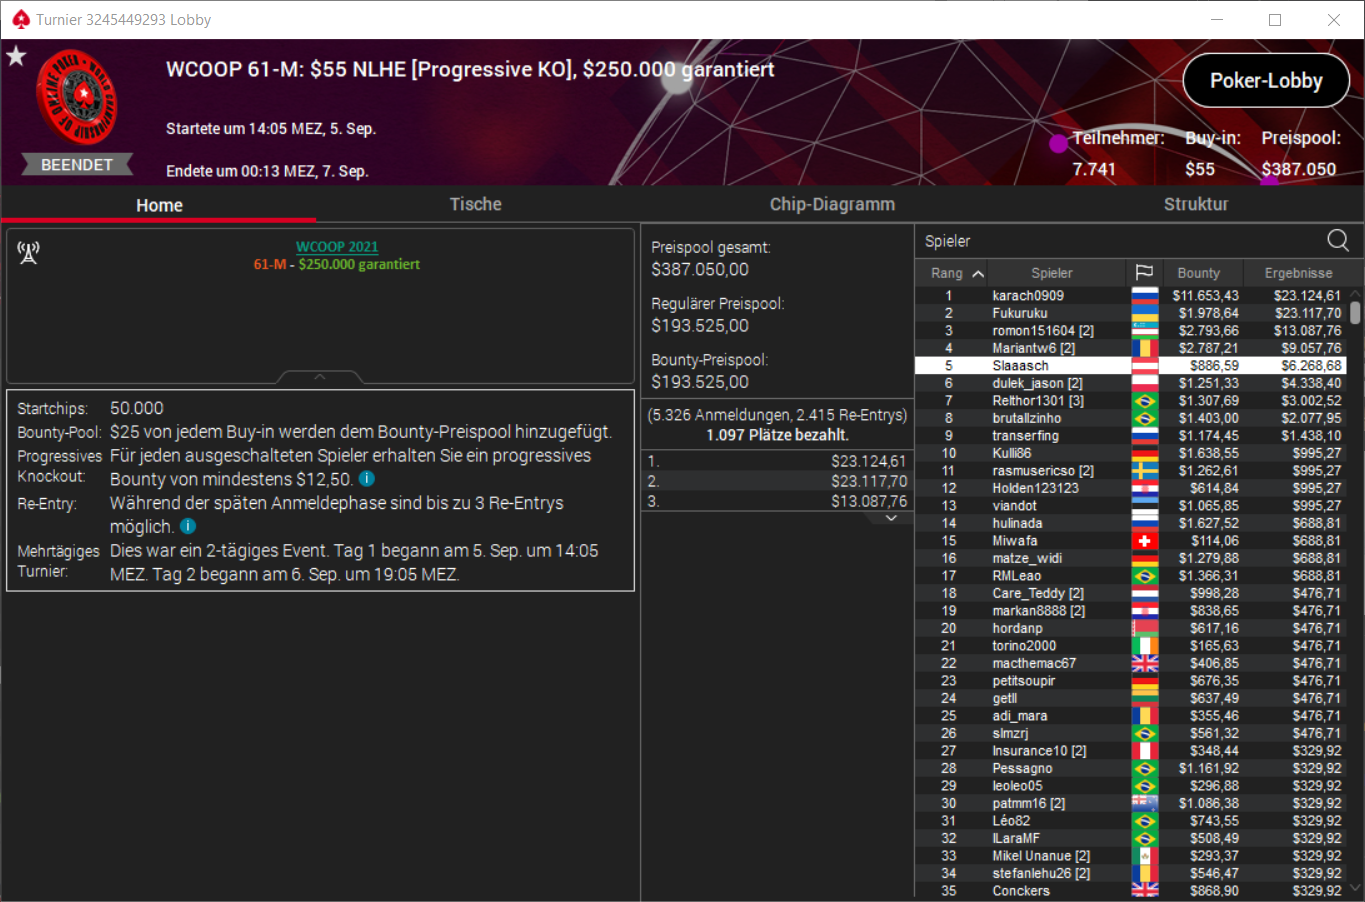Click the player list scroll up arrow
Screen dimensions: 1365x902
[1355, 295]
